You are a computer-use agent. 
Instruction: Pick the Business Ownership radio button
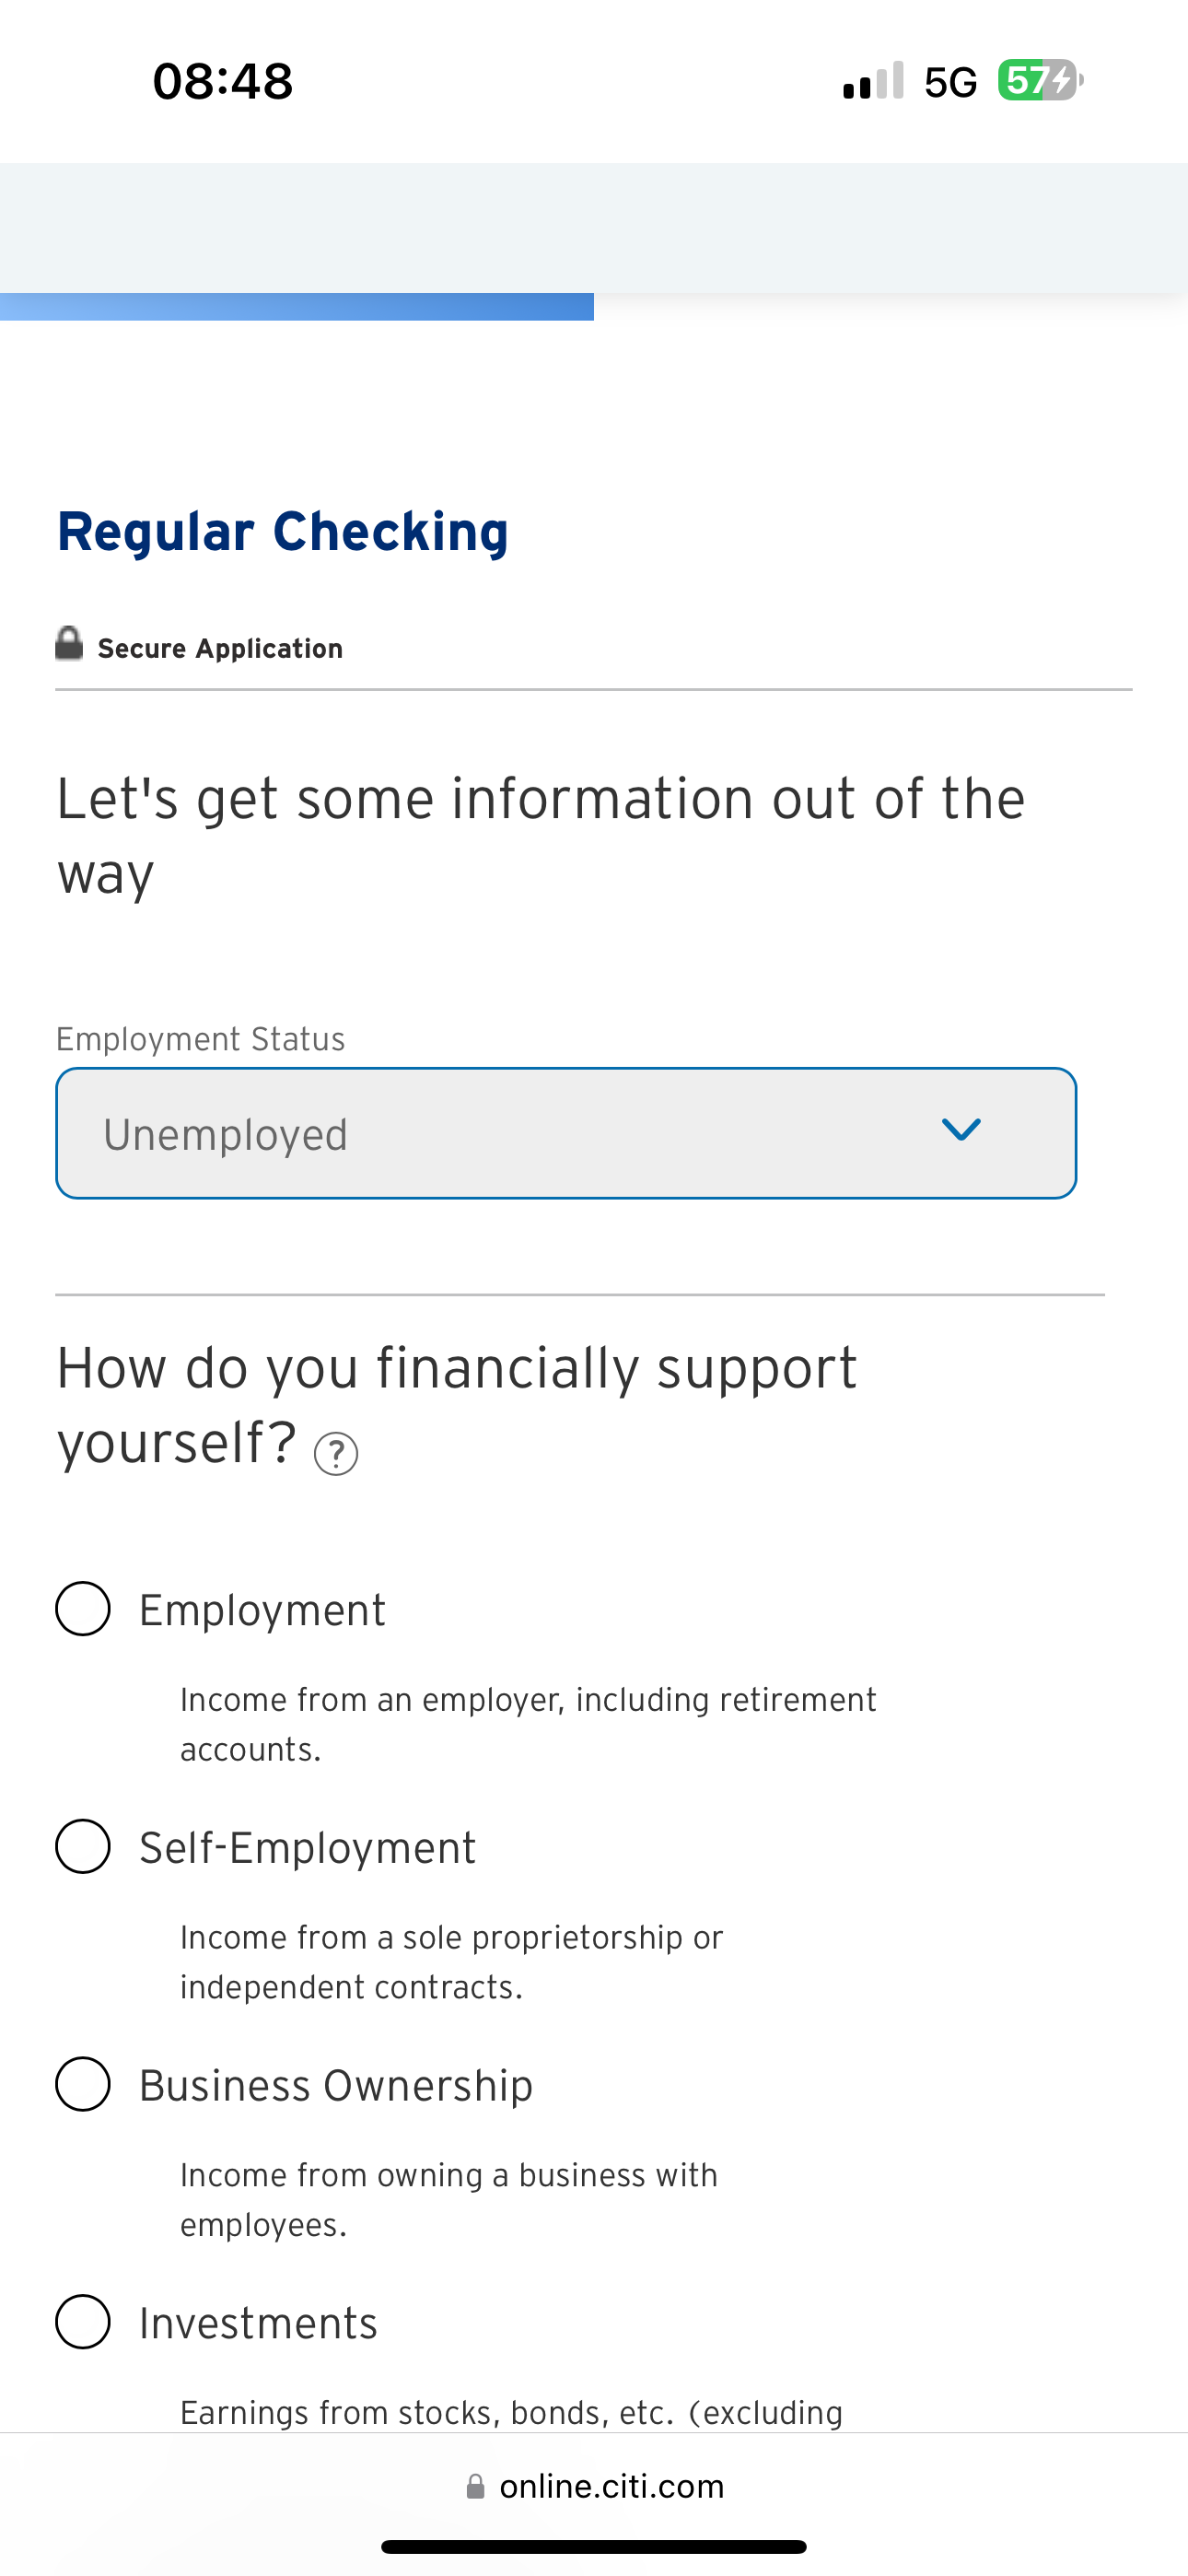coord(83,2084)
